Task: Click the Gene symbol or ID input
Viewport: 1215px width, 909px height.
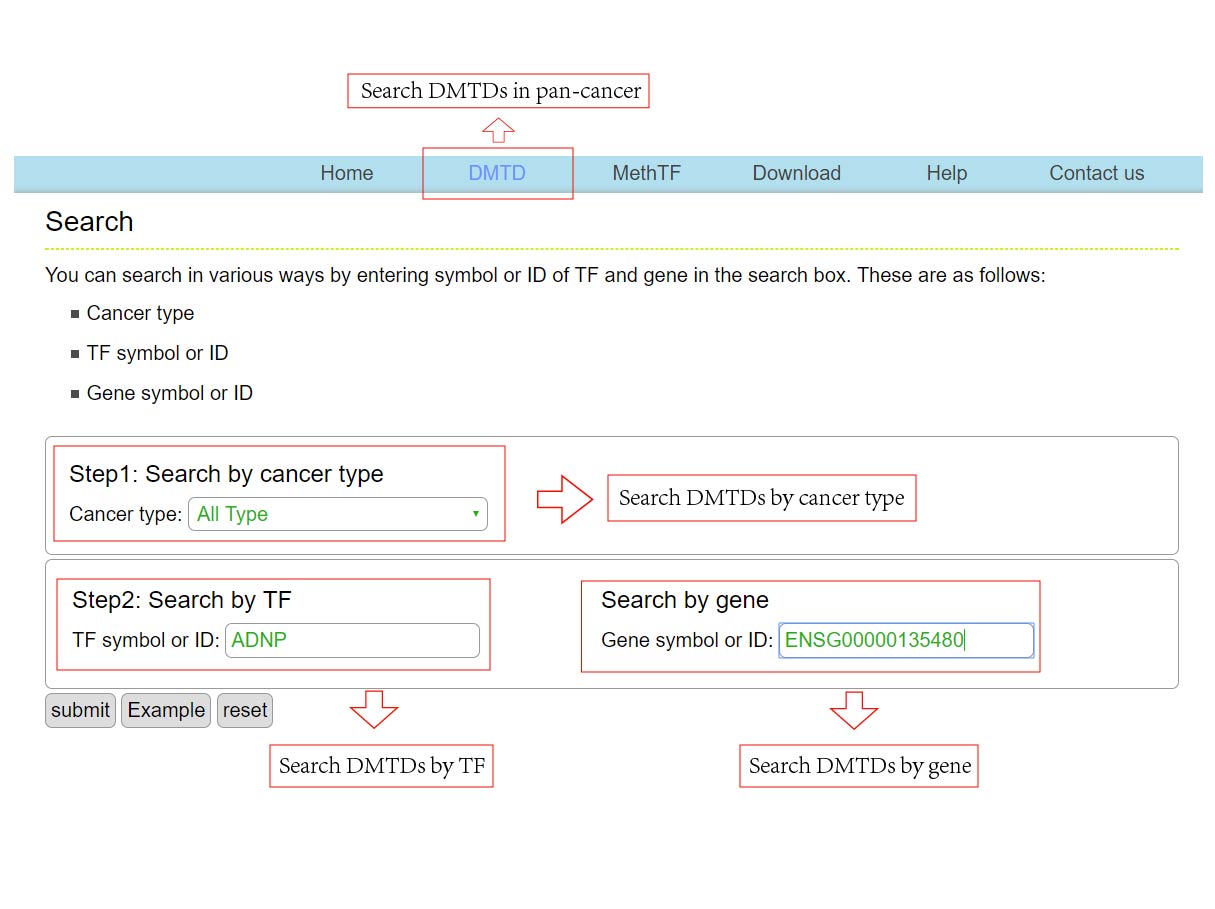Action: (x=905, y=640)
